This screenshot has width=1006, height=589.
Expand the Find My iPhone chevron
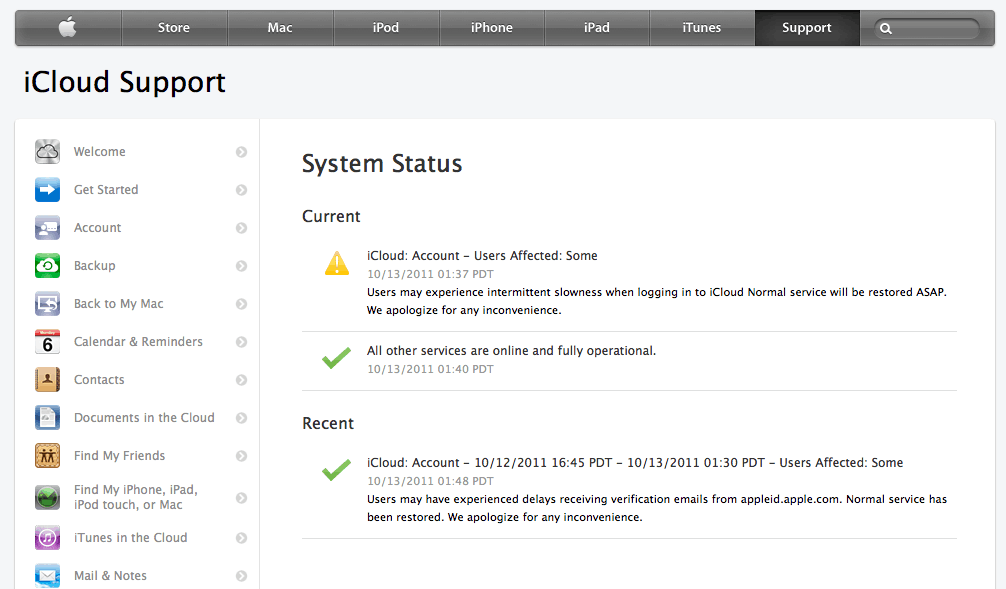tap(241, 498)
